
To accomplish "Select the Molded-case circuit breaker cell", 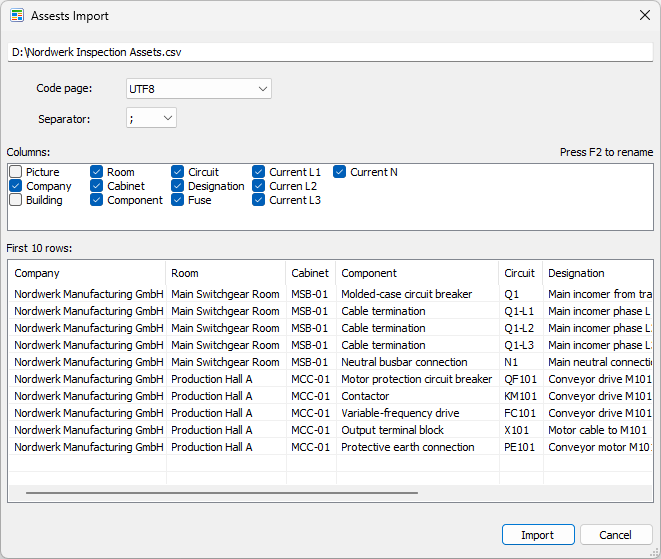I will (417, 294).
